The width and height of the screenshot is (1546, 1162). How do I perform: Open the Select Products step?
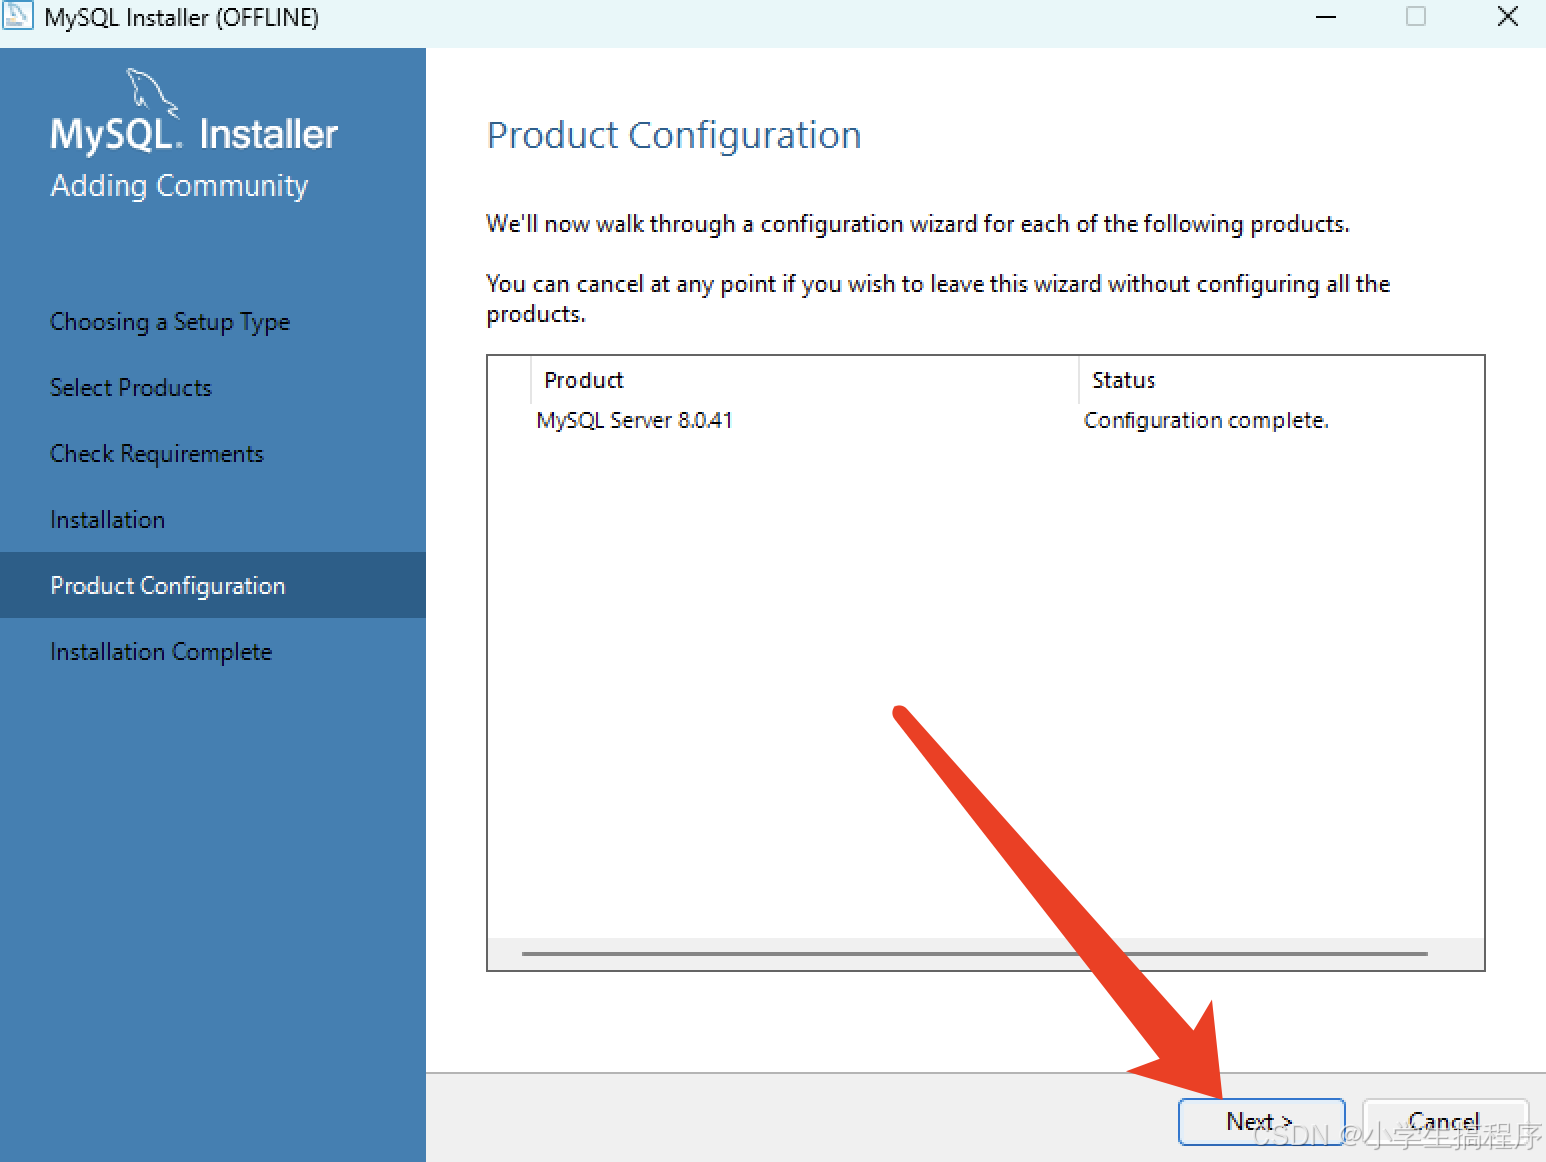pos(131,388)
